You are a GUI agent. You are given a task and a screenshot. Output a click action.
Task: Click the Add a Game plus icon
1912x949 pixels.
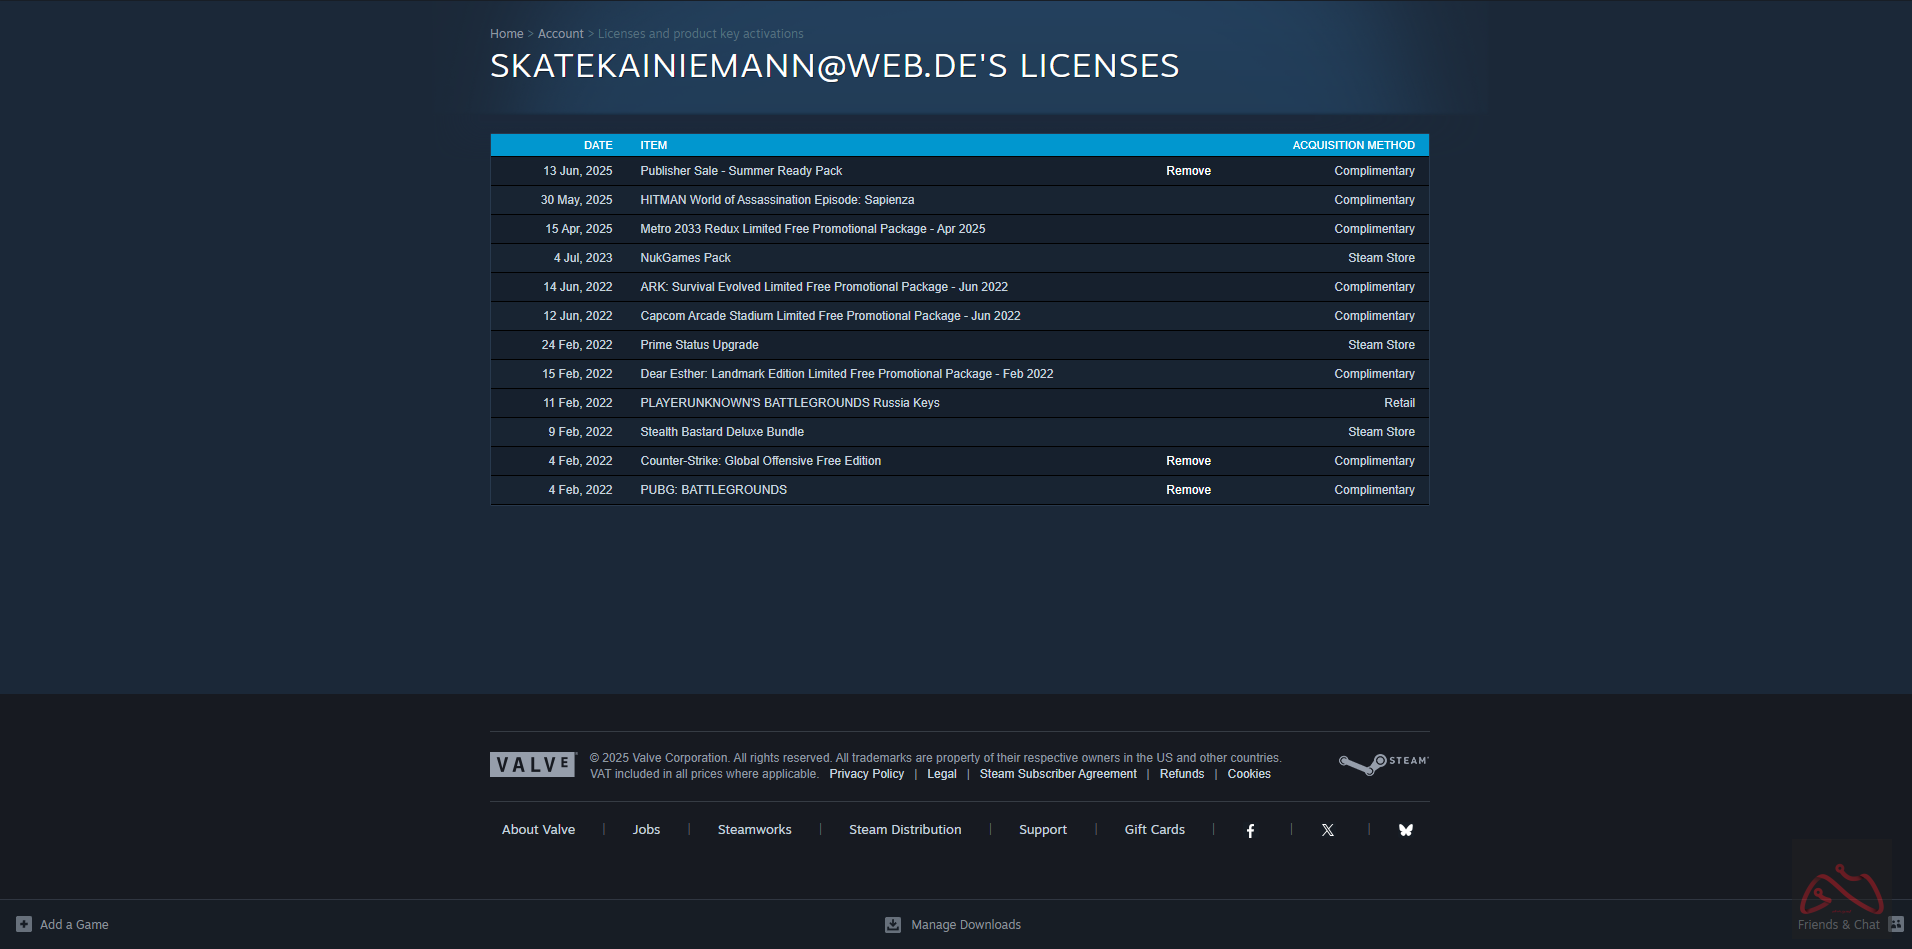[24, 924]
